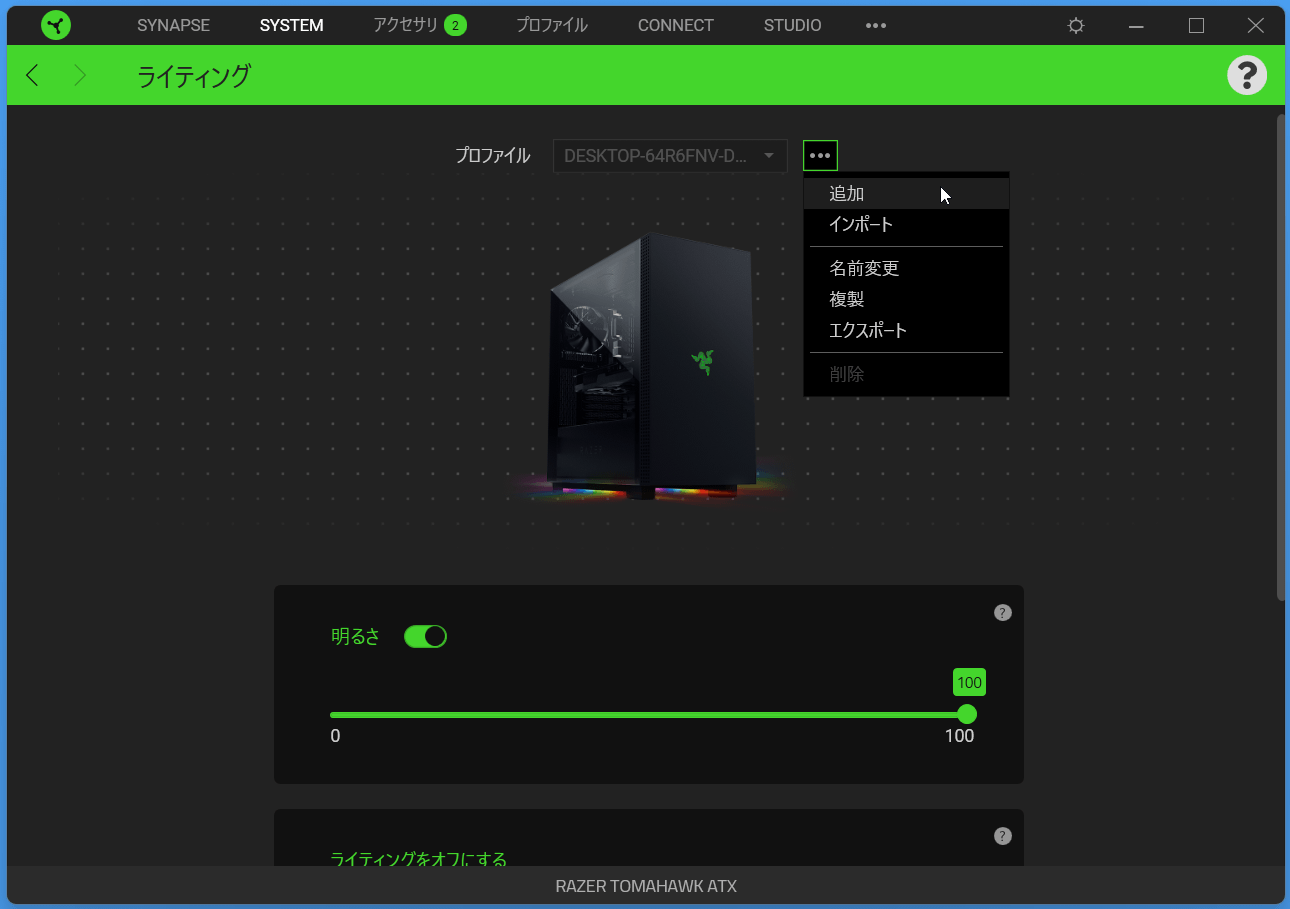The height and width of the screenshot is (909, 1290).
Task: Click the アクセサリ badge showing 2
Action: click(455, 26)
